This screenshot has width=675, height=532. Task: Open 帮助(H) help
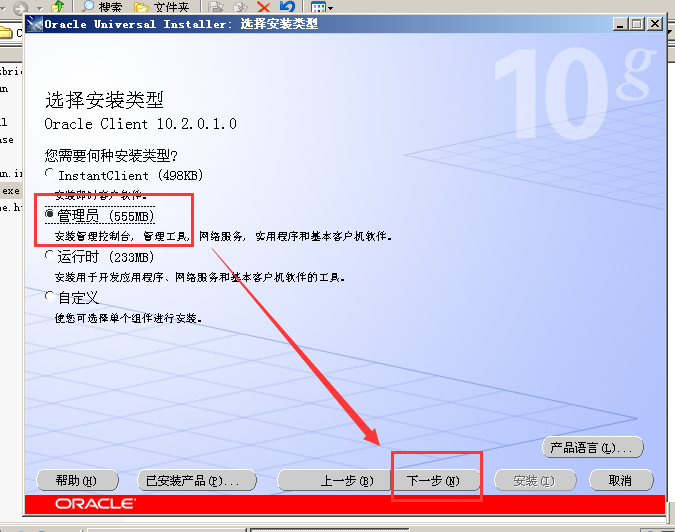click(77, 480)
